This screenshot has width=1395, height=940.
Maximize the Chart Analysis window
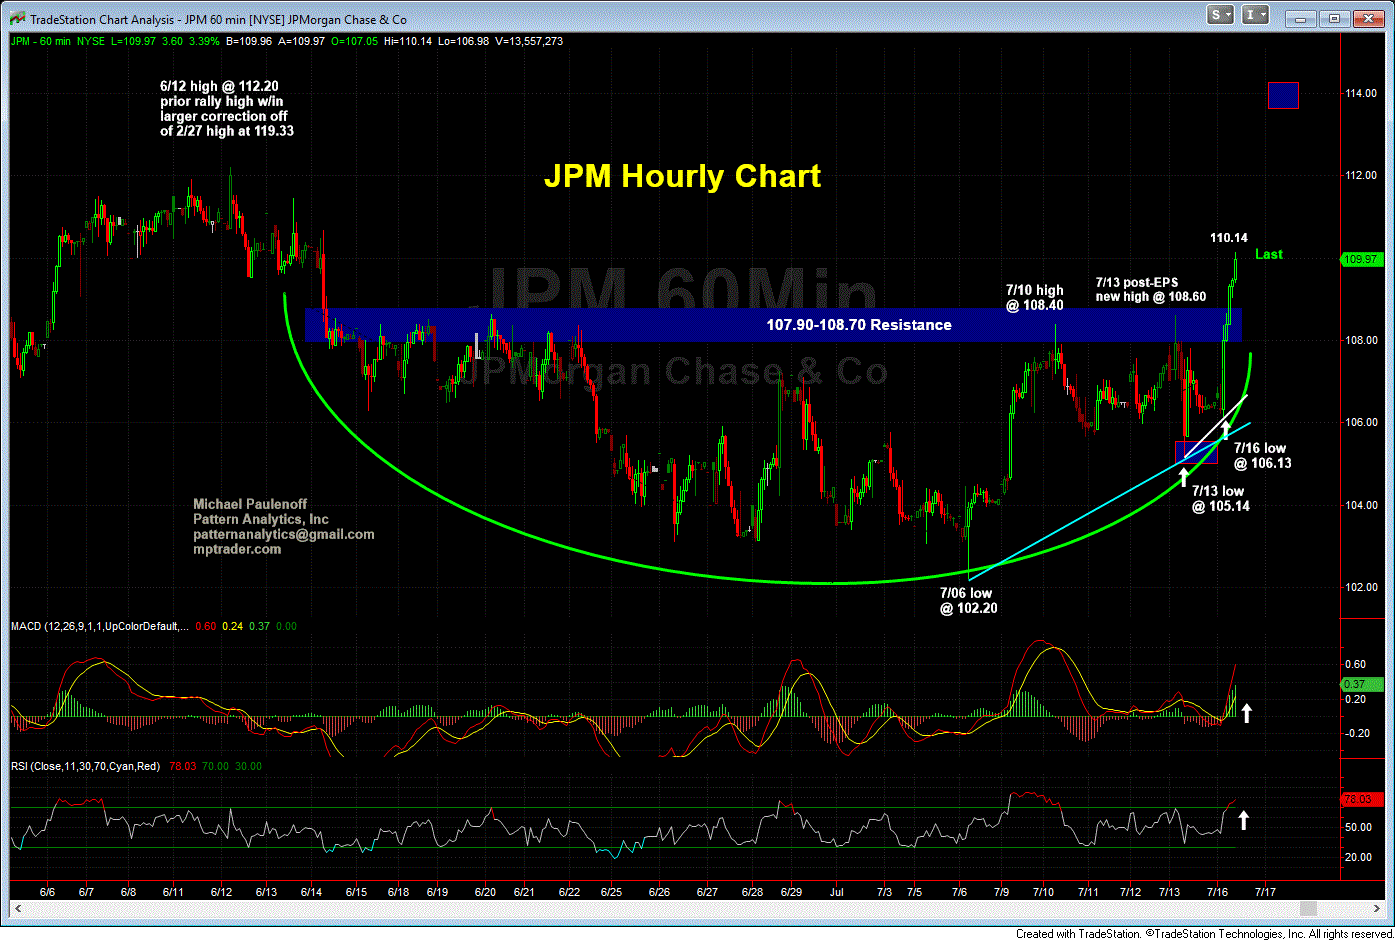[1334, 18]
